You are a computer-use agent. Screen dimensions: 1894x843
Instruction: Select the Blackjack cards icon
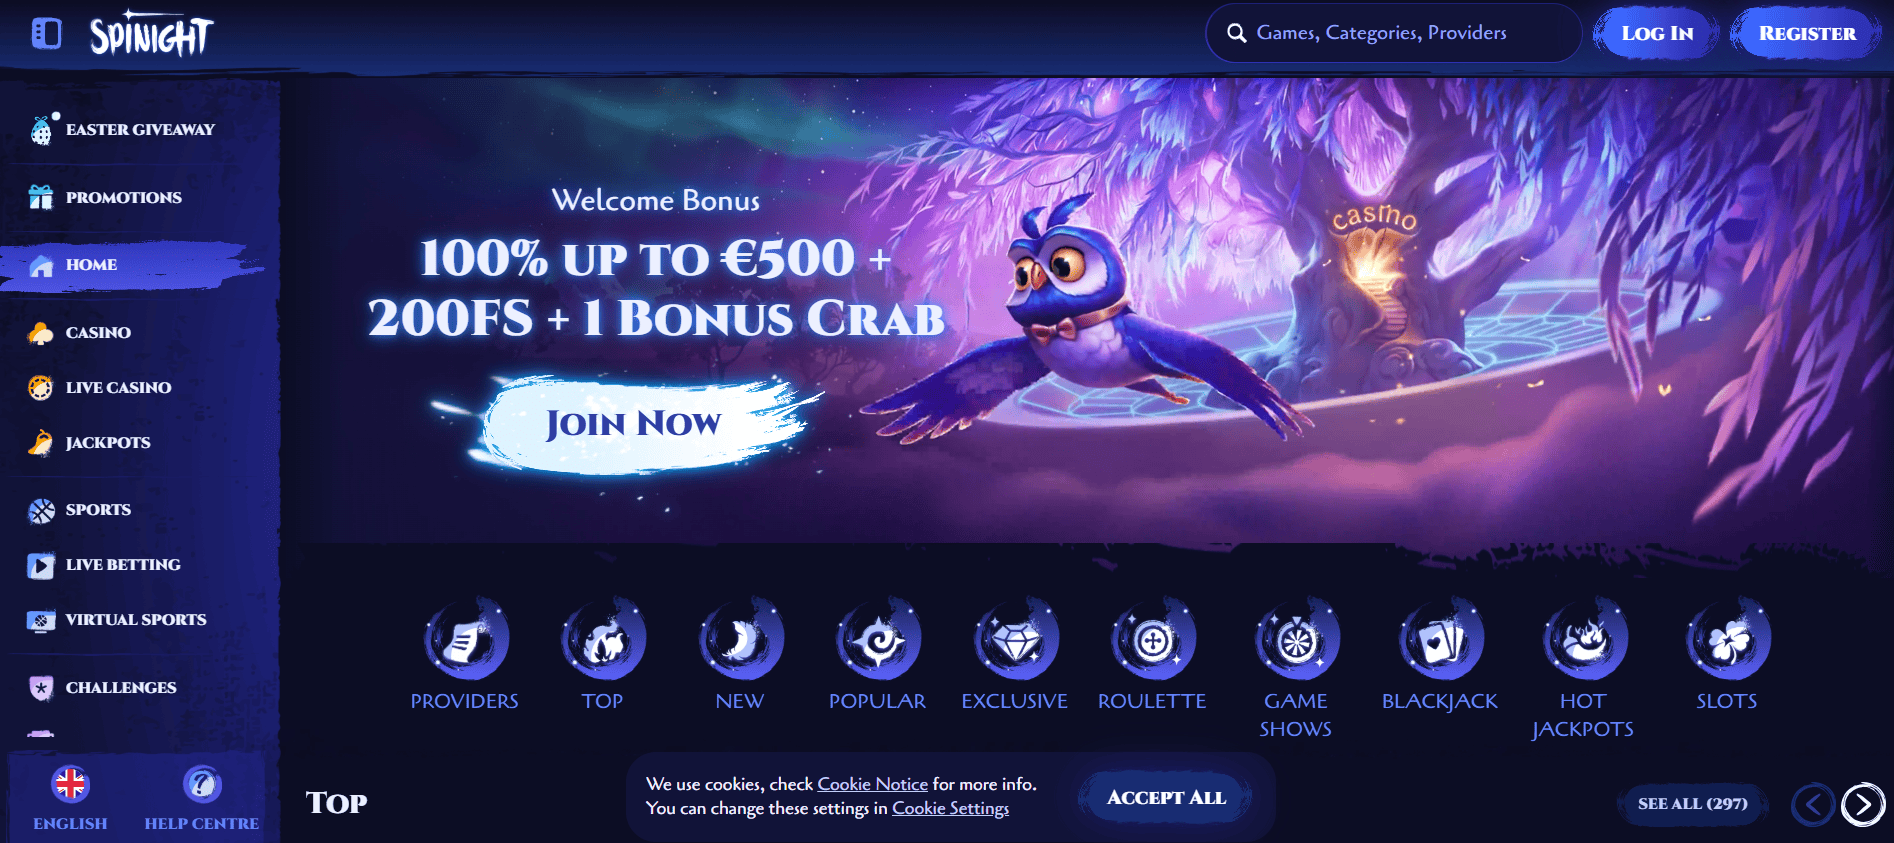[1440, 639]
